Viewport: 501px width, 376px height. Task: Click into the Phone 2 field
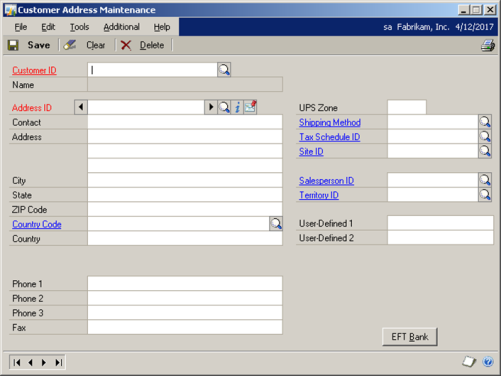[x=185, y=298]
